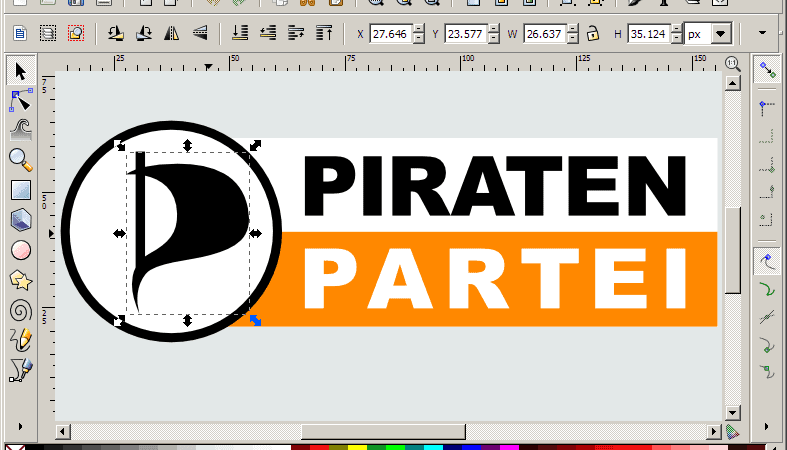
Task: Pick the cyan swatch in the palette
Action: point(433,447)
